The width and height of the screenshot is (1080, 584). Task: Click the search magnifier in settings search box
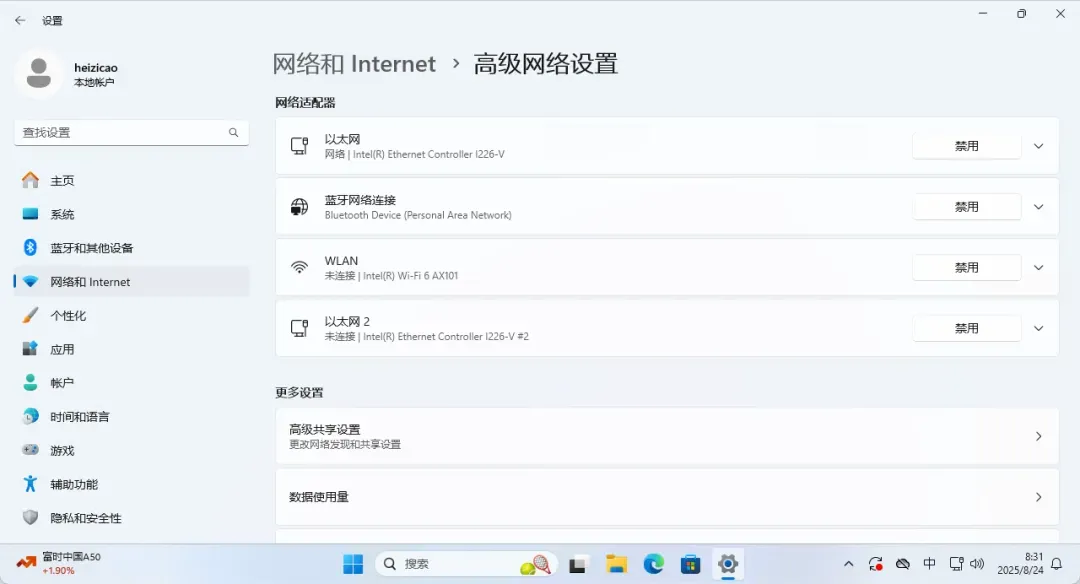click(x=234, y=132)
